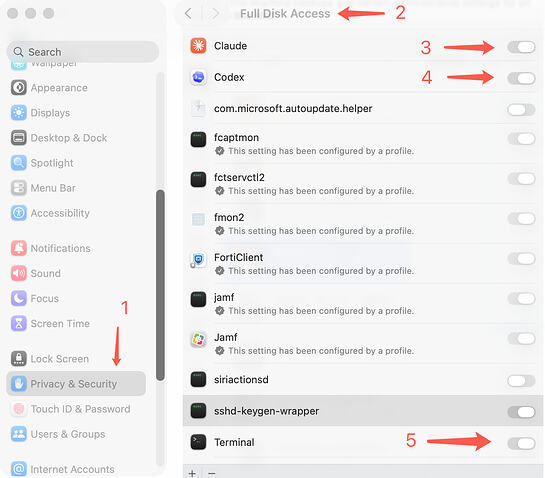Open Privacy & Security in sidebar
Image resolution: width=545 pixels, height=478 pixels.
click(76, 383)
